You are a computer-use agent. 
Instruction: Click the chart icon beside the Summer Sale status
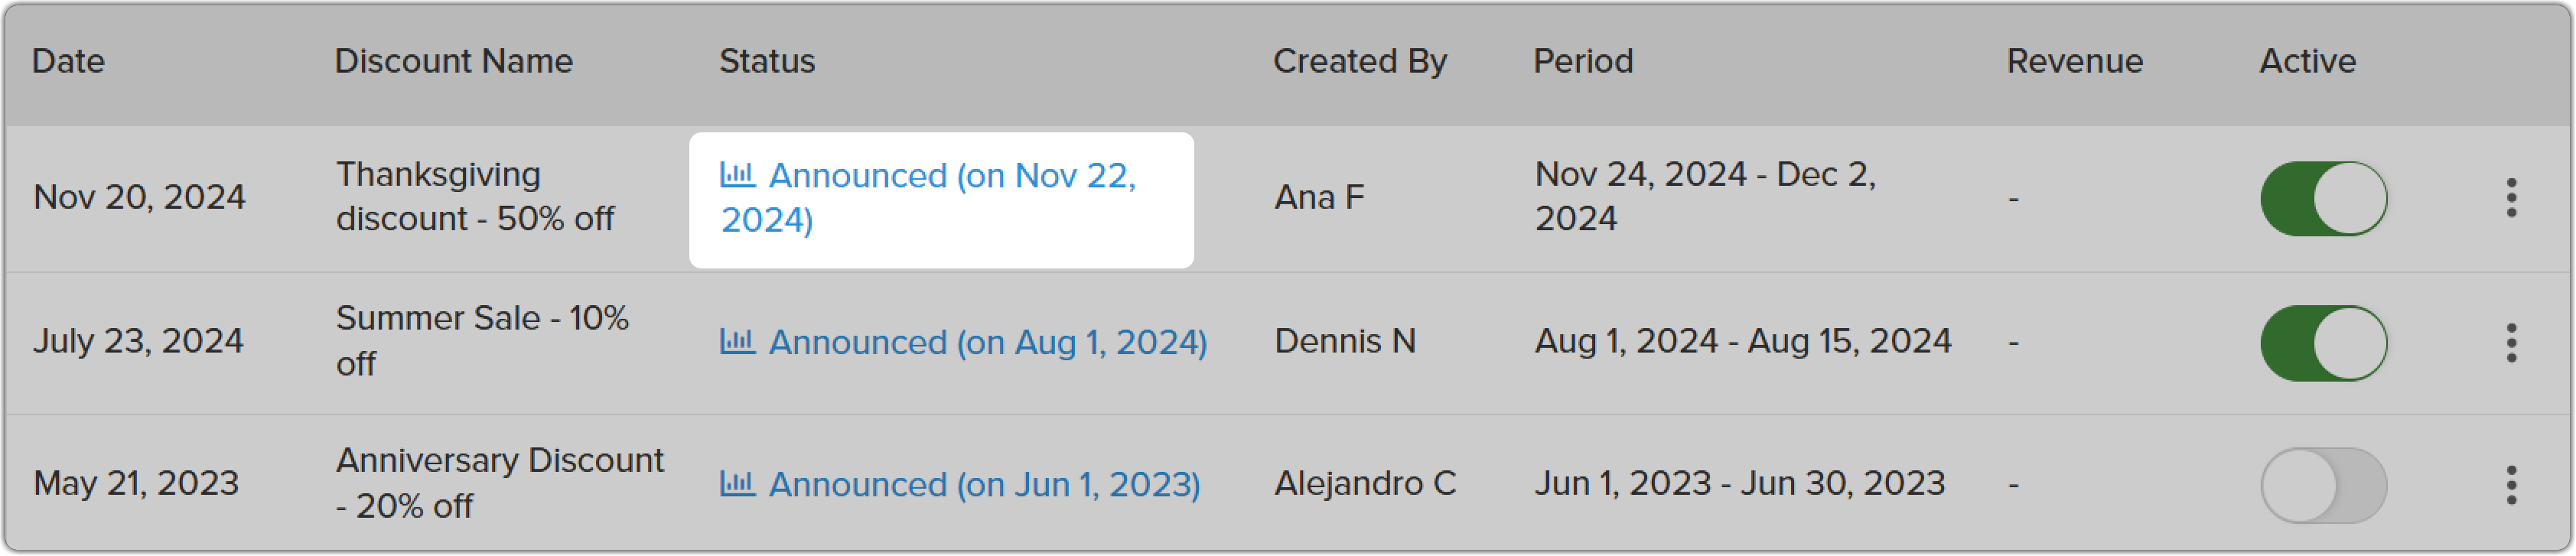(737, 341)
